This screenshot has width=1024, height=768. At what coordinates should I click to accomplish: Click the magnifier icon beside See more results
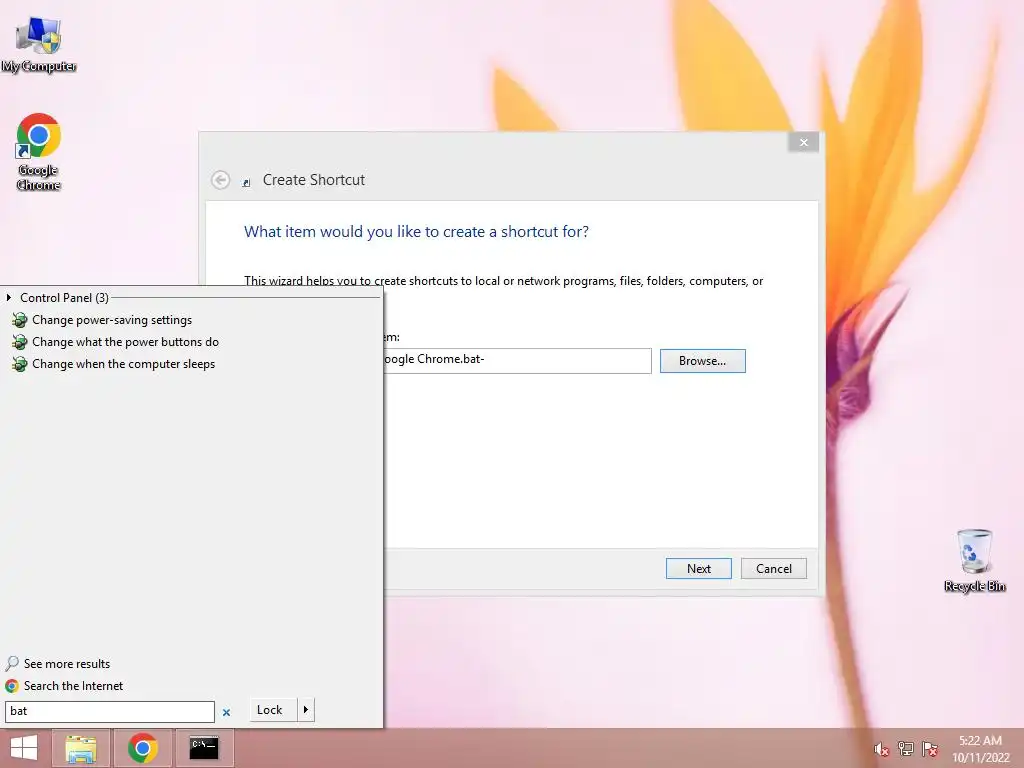coord(12,664)
